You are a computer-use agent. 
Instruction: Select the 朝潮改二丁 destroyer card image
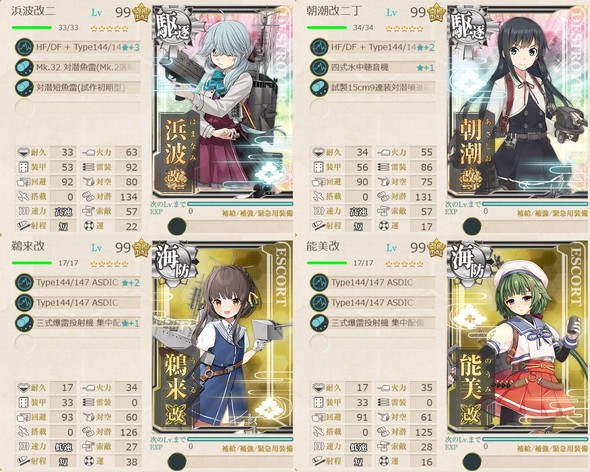(x=518, y=101)
